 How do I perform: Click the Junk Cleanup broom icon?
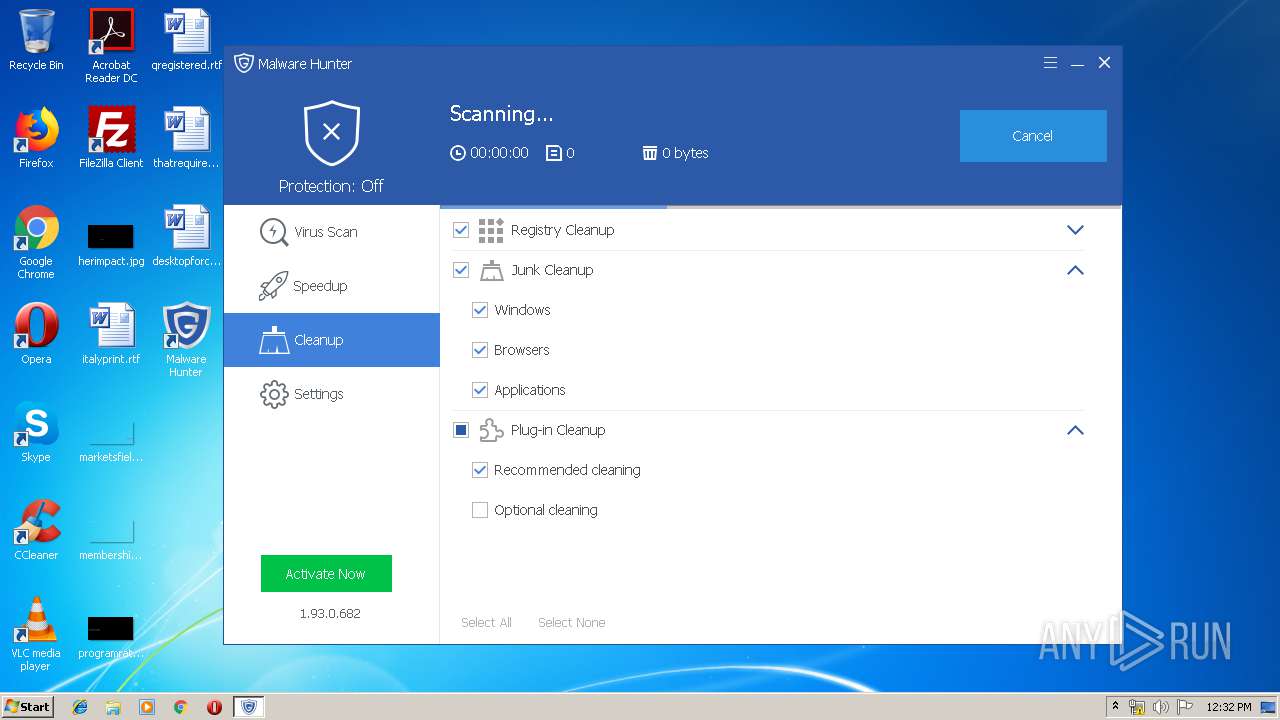point(491,270)
